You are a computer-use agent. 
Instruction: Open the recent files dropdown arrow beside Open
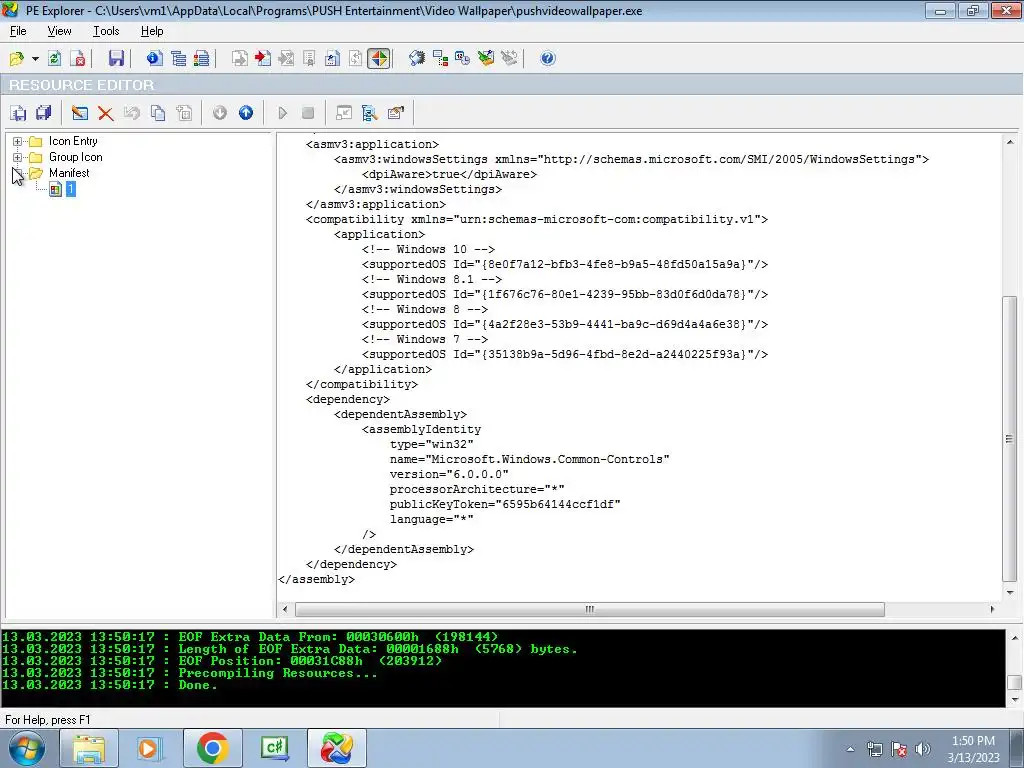click(35, 59)
